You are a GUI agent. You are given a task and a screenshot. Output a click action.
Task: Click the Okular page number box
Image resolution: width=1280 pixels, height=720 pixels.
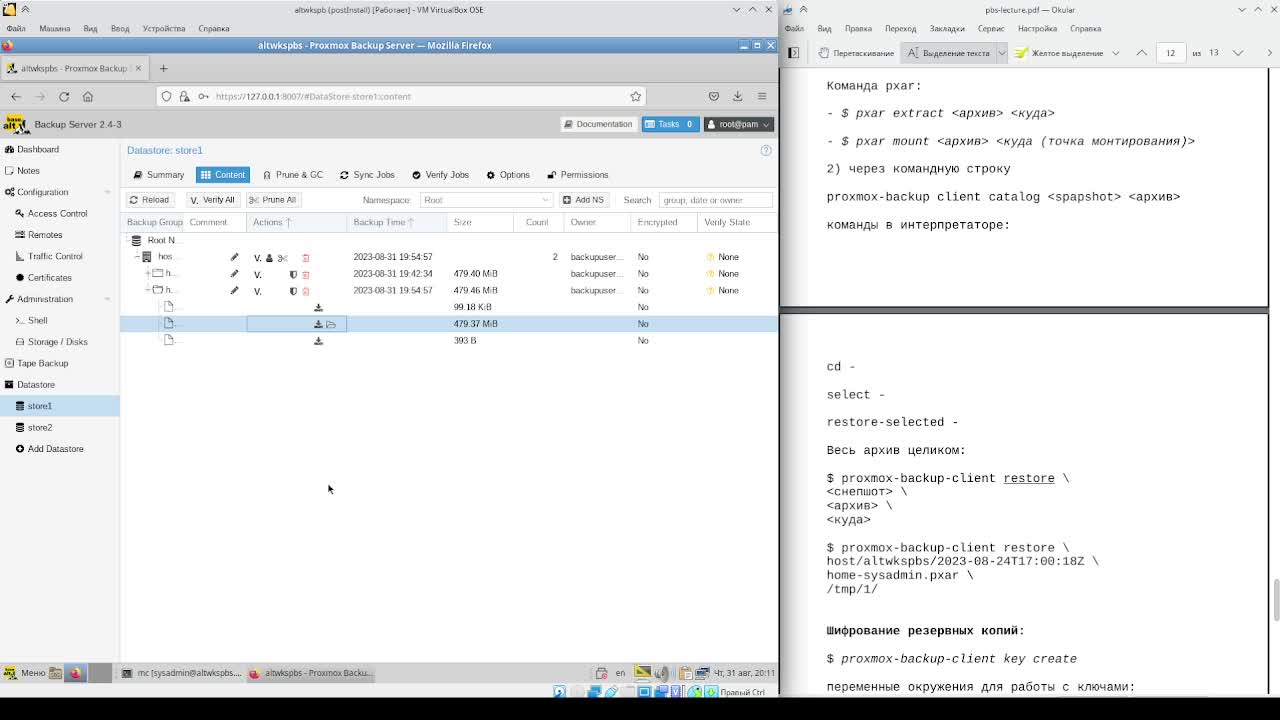click(x=1170, y=53)
